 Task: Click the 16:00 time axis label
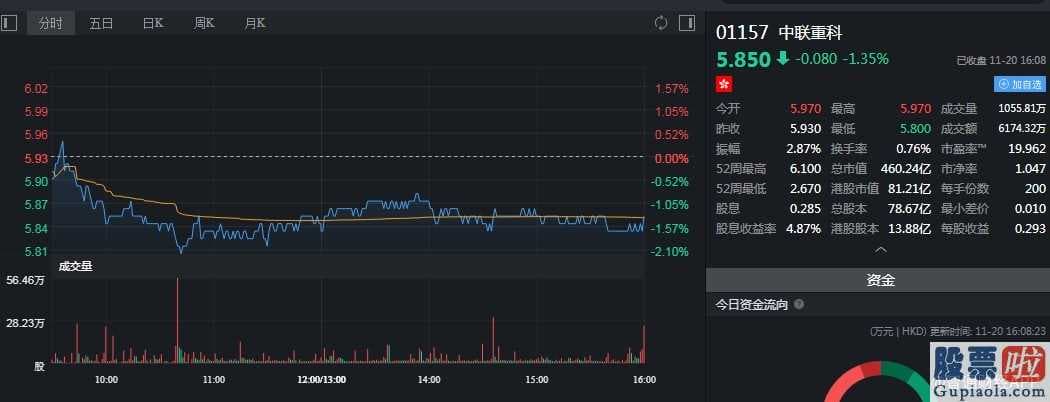(644, 379)
